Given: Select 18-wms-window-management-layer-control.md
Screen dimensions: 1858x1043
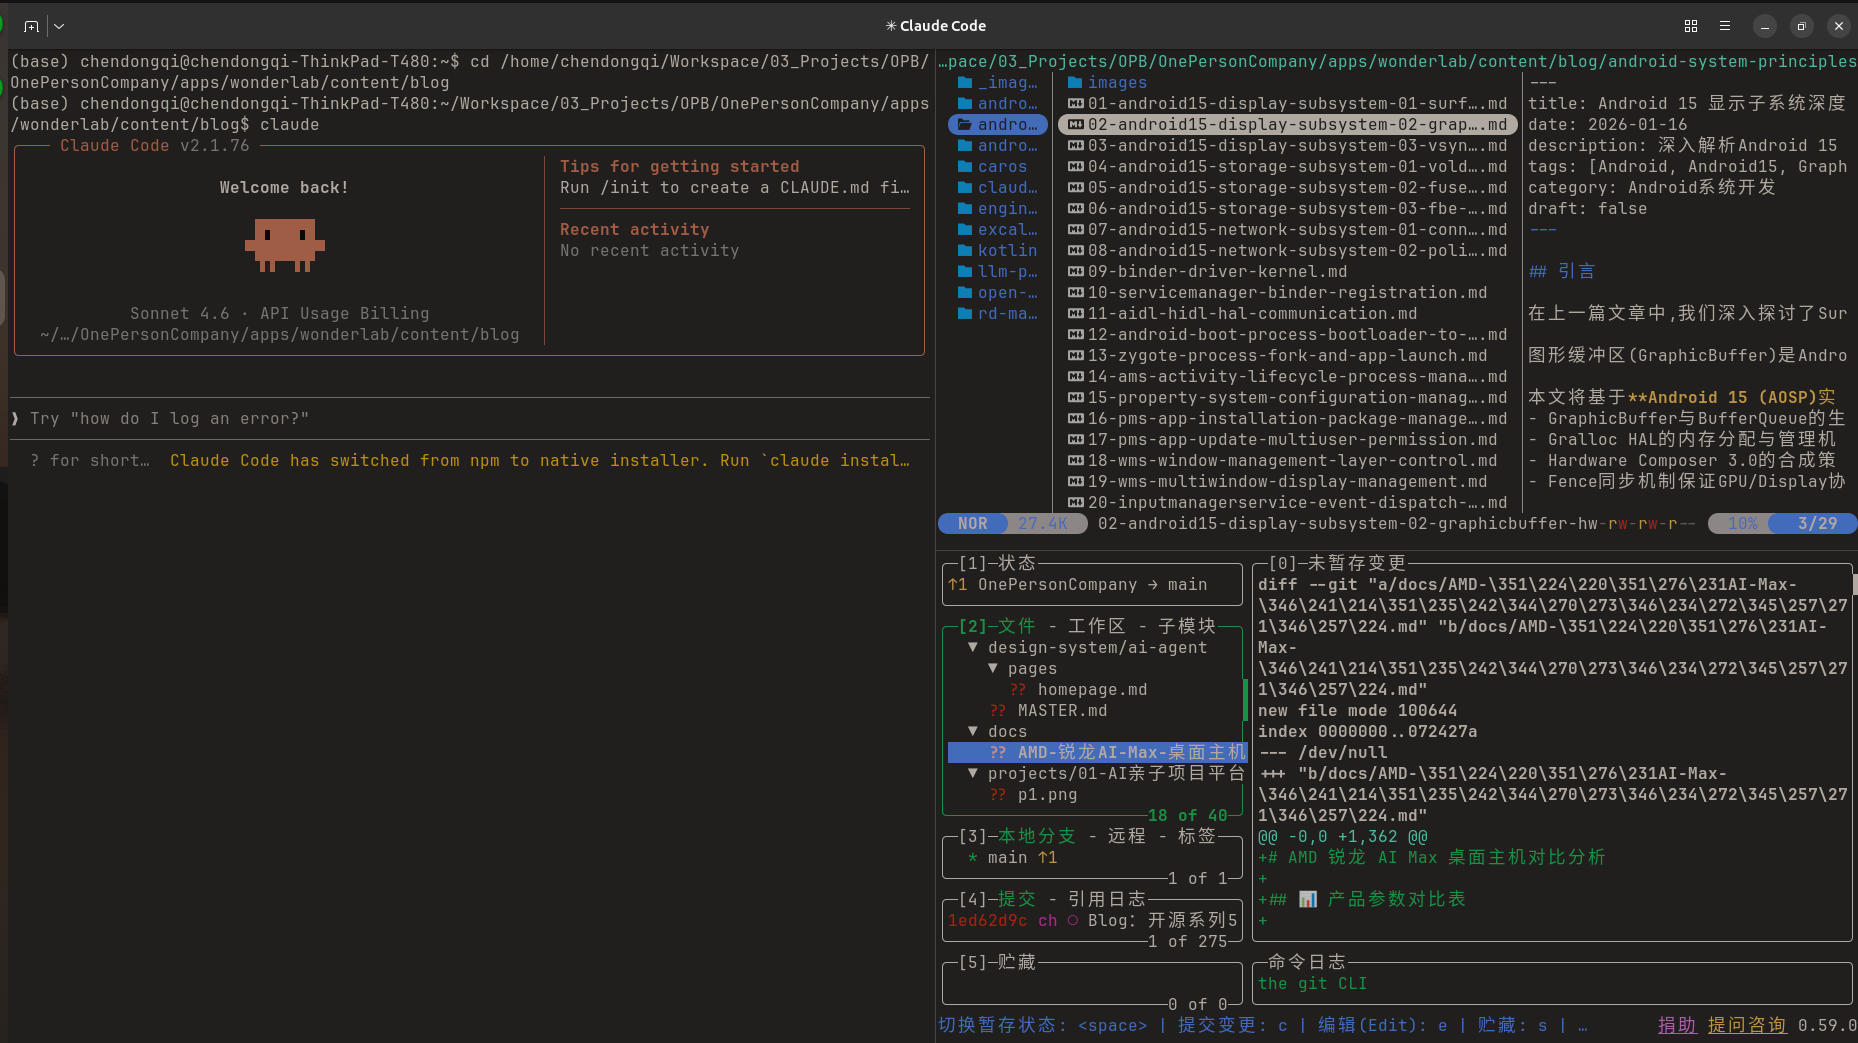Looking at the screenshot, I should [x=1292, y=461].
